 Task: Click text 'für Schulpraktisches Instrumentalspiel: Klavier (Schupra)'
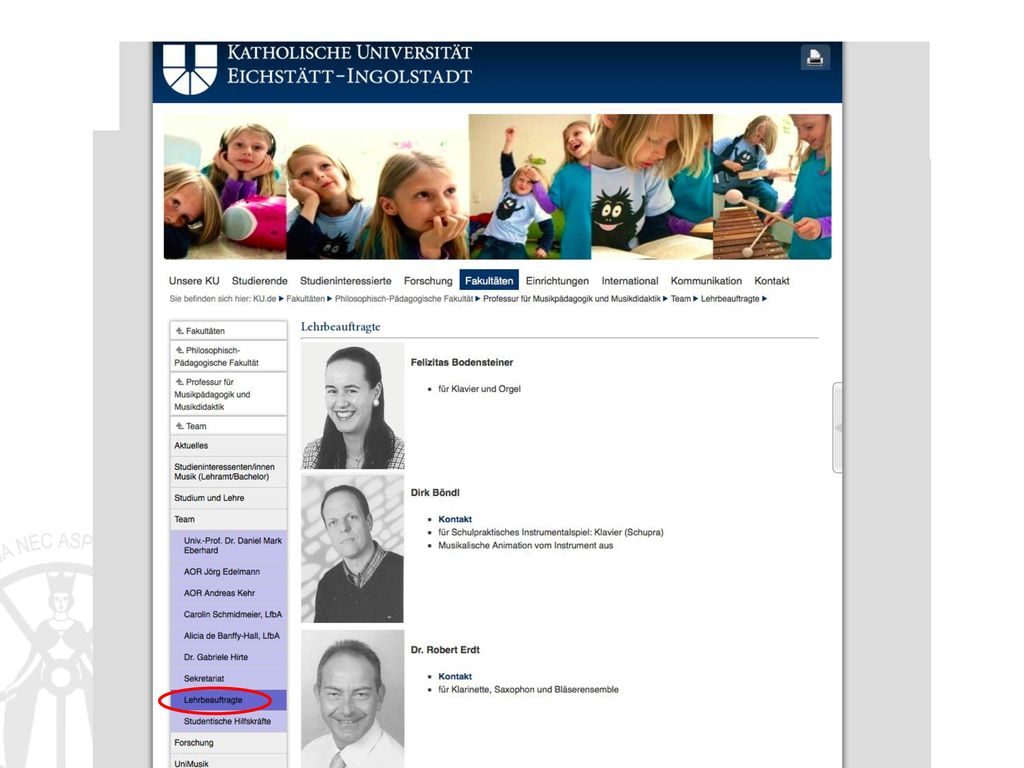551,532
